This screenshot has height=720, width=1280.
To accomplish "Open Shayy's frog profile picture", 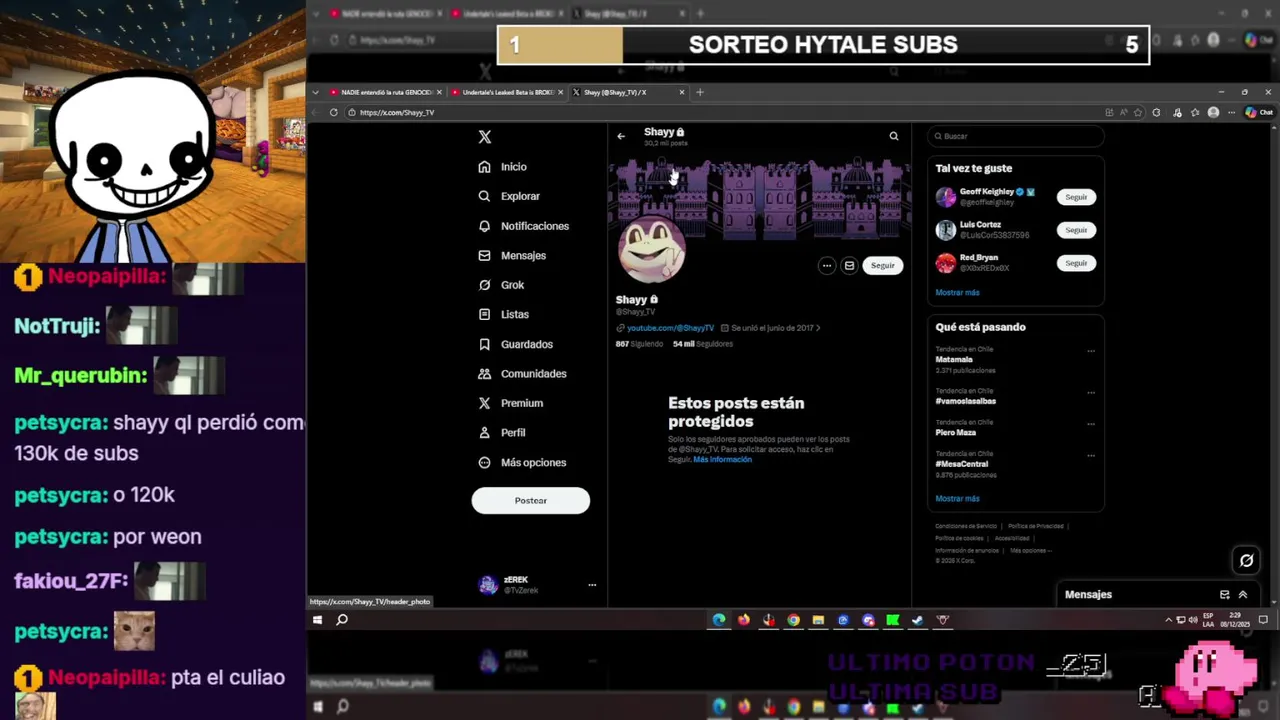I will pyautogui.click(x=652, y=249).
